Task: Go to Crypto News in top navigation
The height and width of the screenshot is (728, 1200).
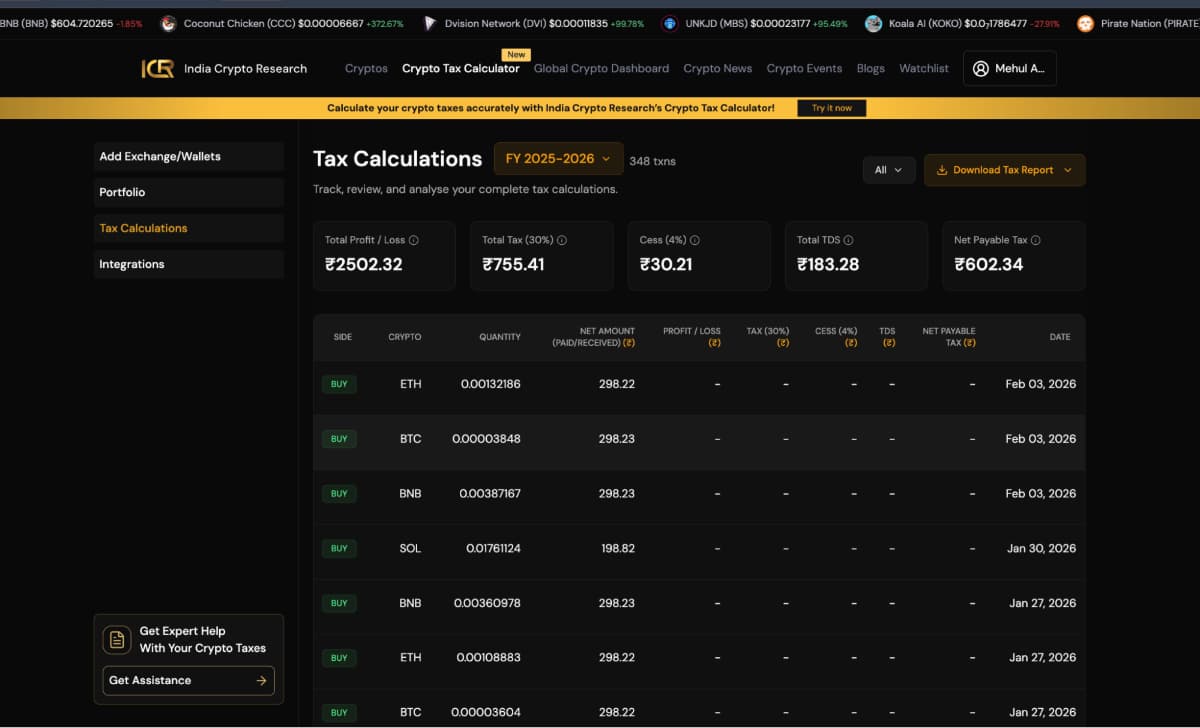Action: click(x=717, y=68)
